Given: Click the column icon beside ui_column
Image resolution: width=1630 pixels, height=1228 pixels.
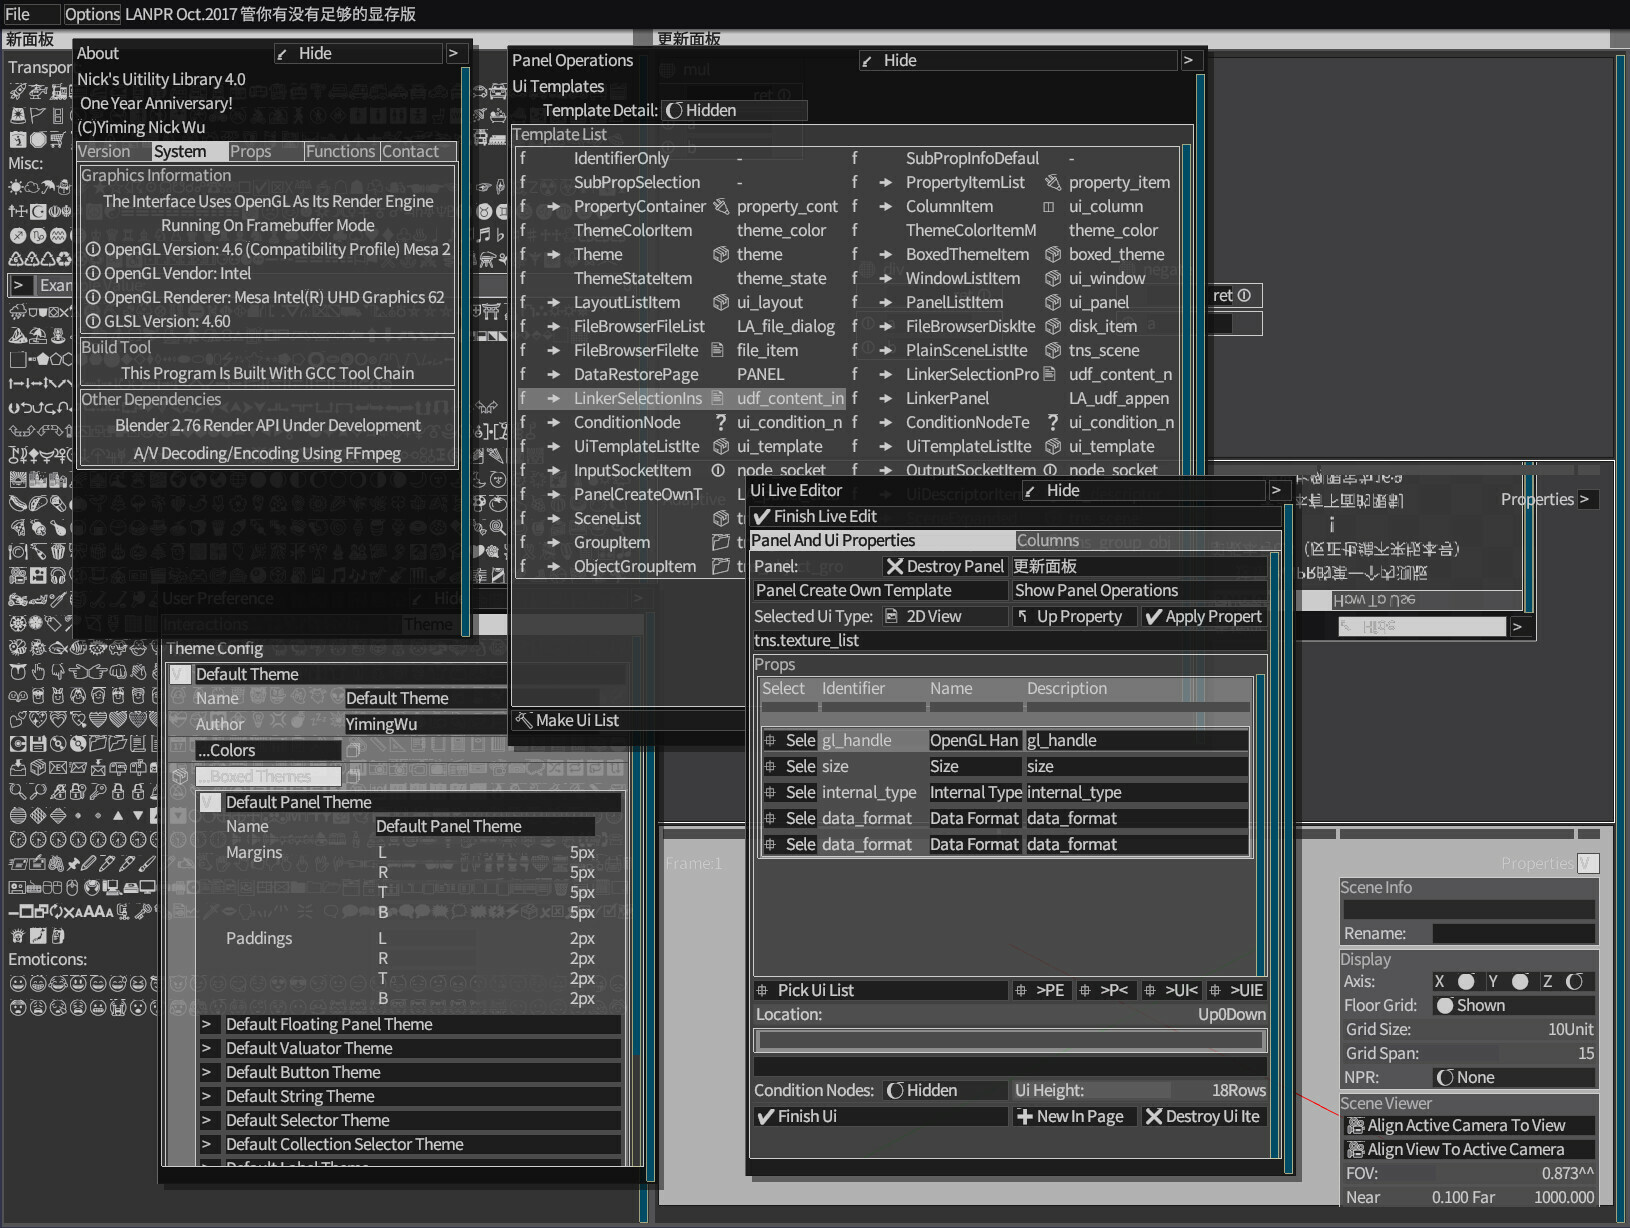Looking at the screenshot, I should [1049, 207].
